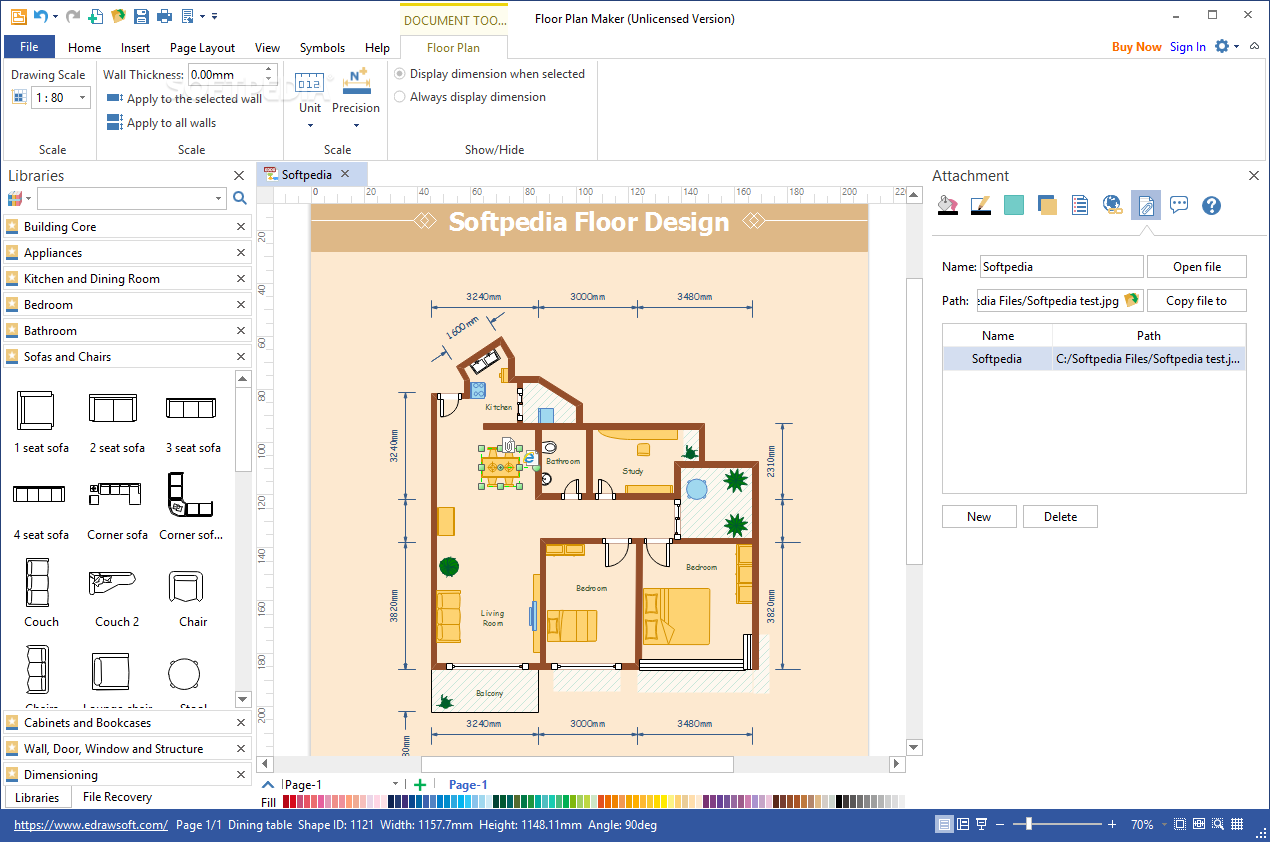The height and width of the screenshot is (842, 1270).
Task: Click the Print icon in quick toolbar
Action: 164,16
